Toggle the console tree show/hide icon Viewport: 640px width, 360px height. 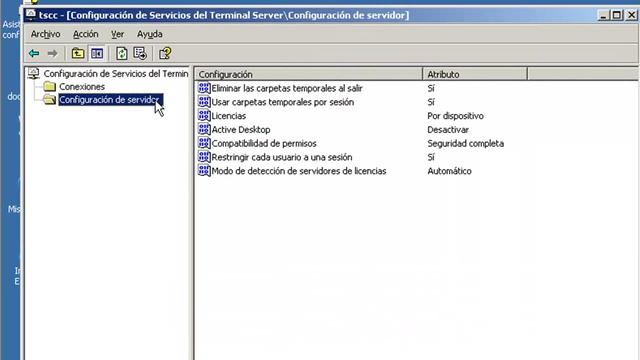click(x=97, y=53)
